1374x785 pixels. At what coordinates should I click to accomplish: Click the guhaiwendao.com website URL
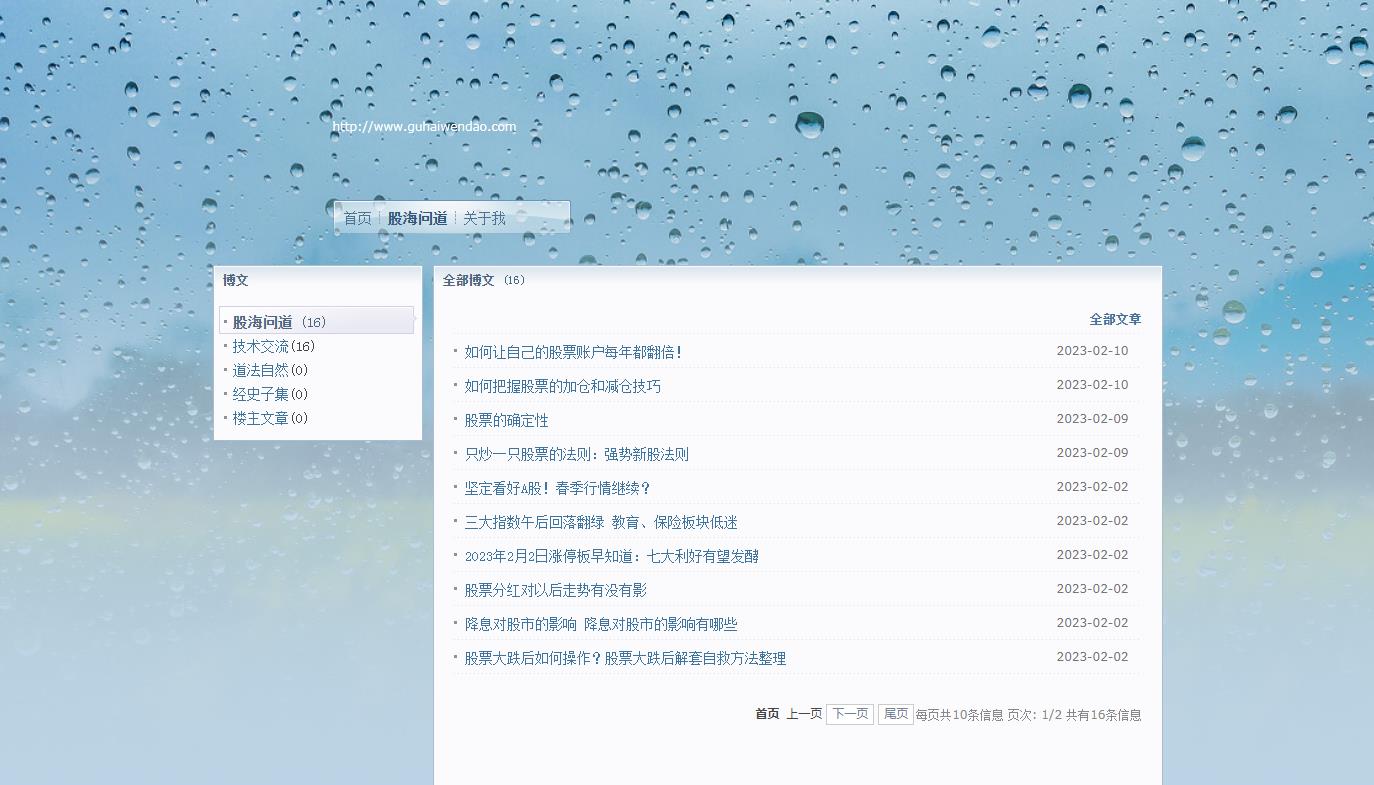[x=424, y=127]
